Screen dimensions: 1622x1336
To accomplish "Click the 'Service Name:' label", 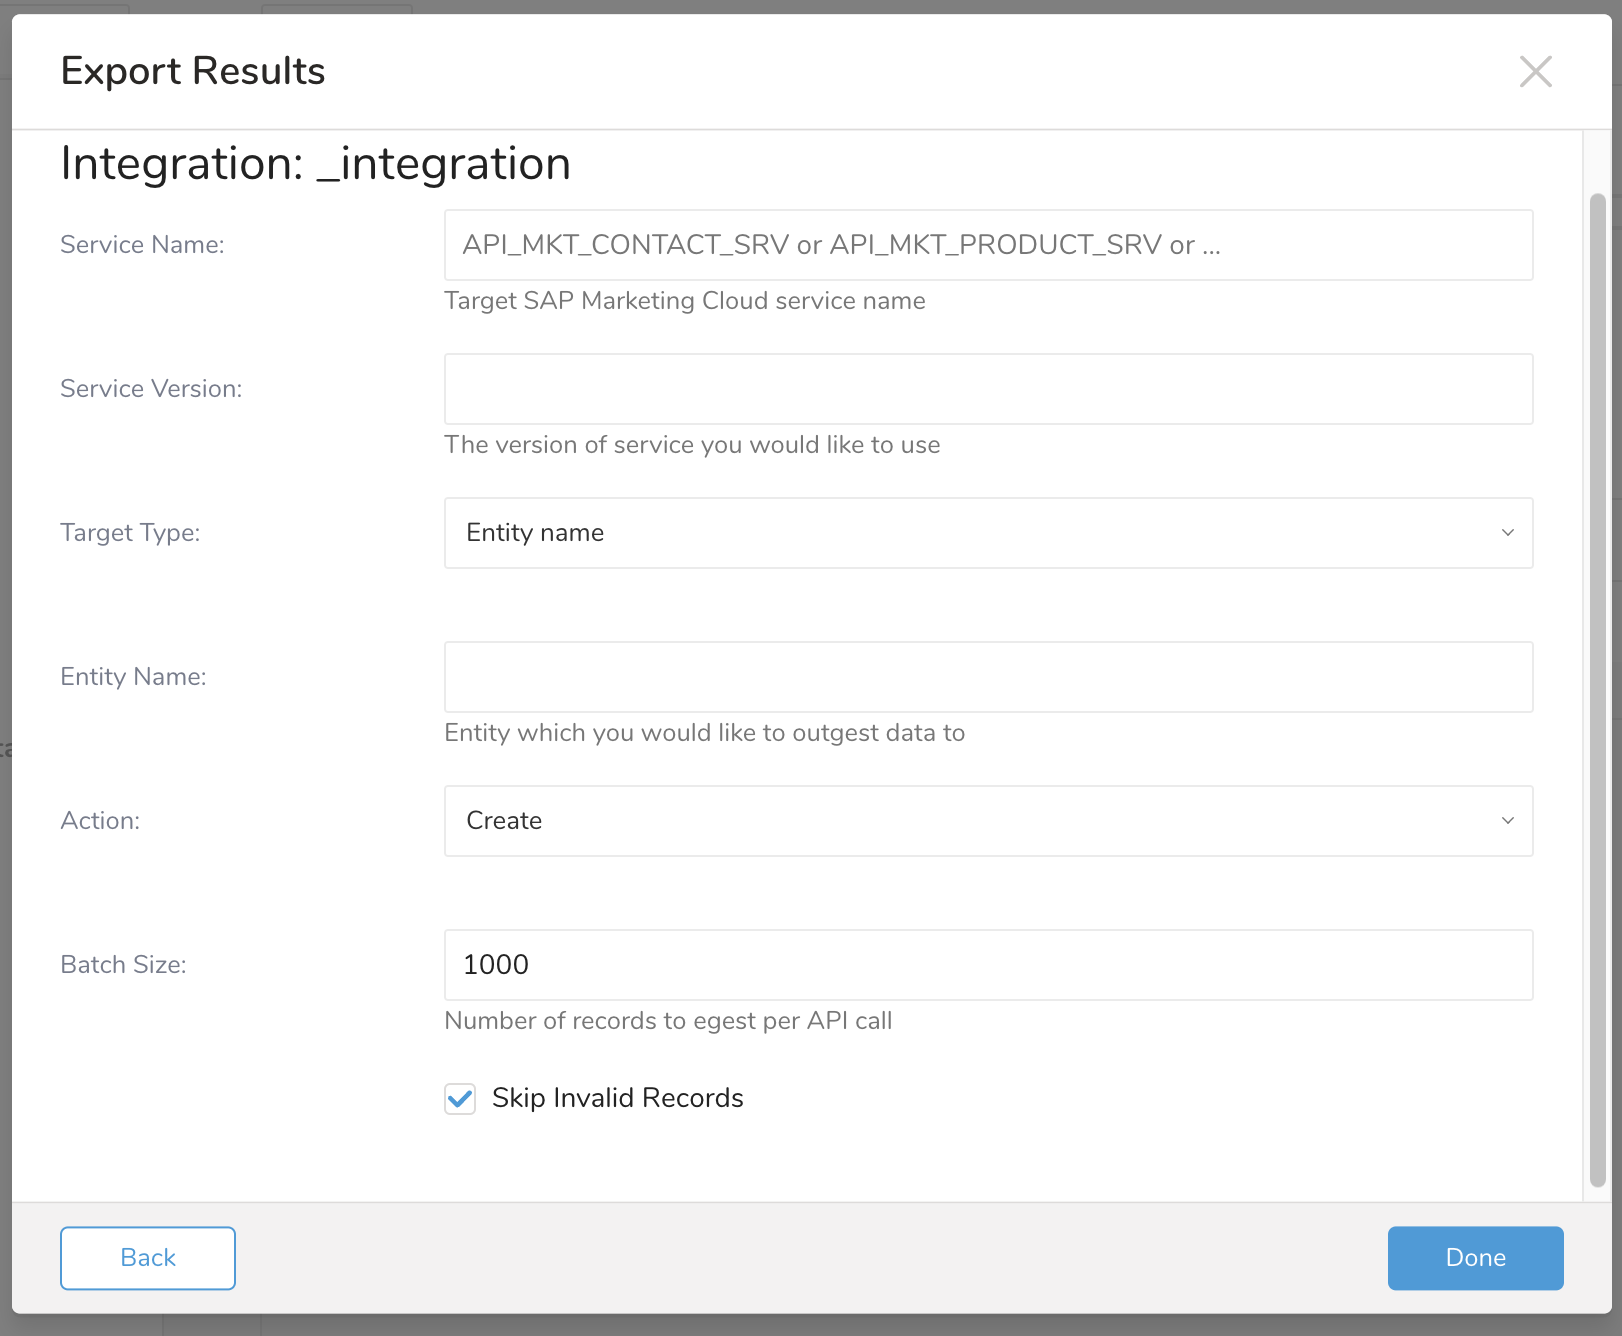I will 142,245.
